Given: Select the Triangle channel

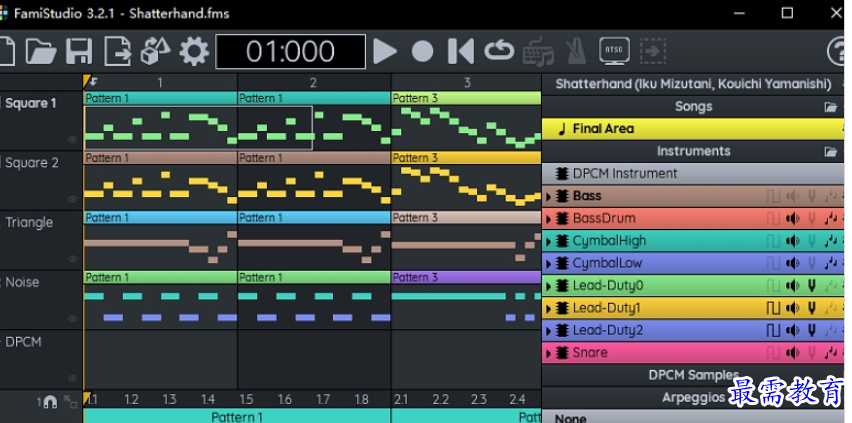Looking at the screenshot, I should (29, 222).
